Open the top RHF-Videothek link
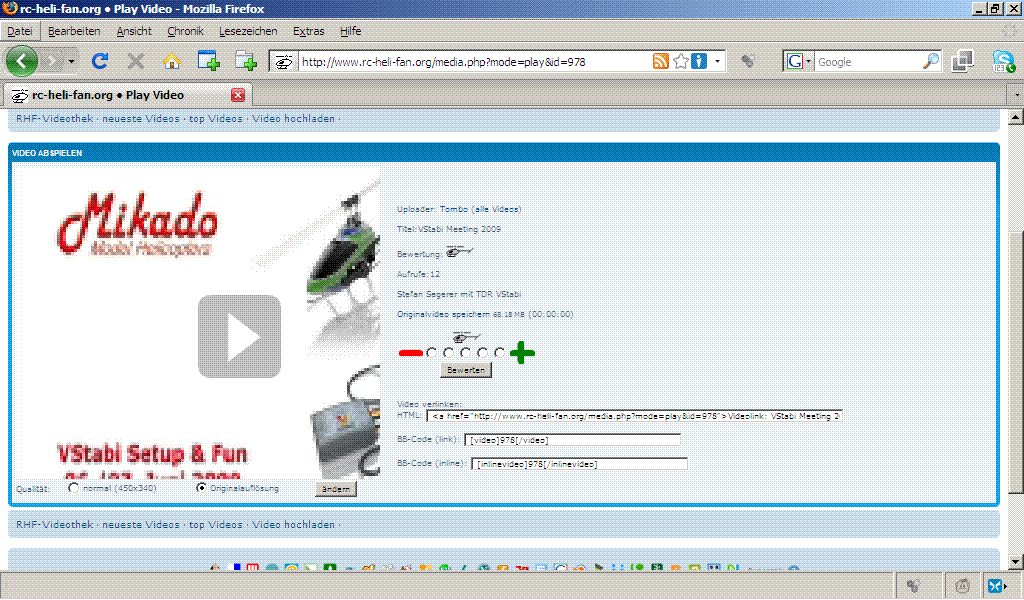This screenshot has height=600, width=1024. [x=55, y=119]
